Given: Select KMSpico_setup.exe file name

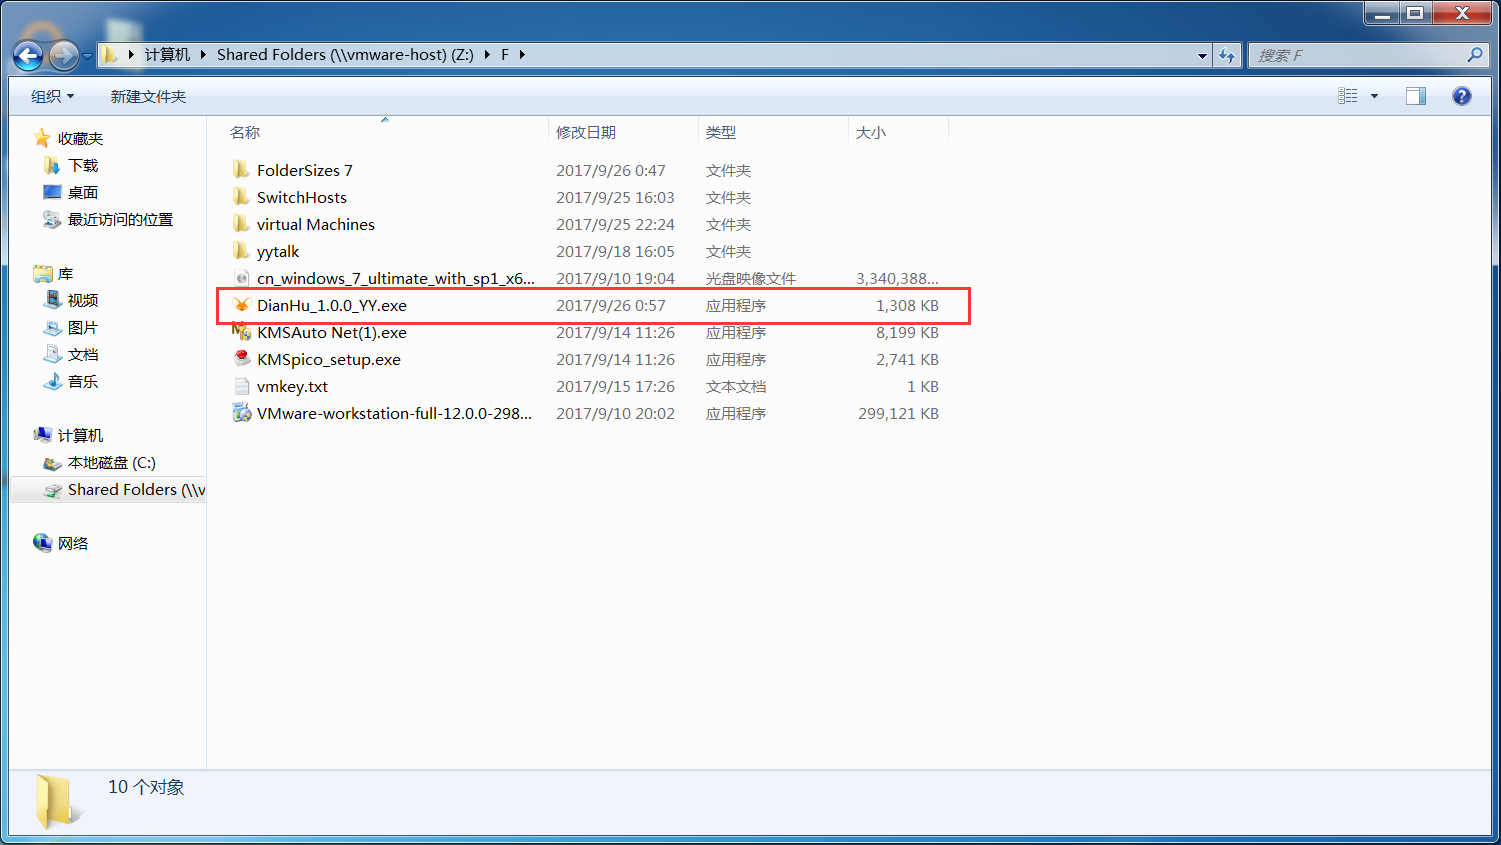Looking at the screenshot, I should point(329,359).
